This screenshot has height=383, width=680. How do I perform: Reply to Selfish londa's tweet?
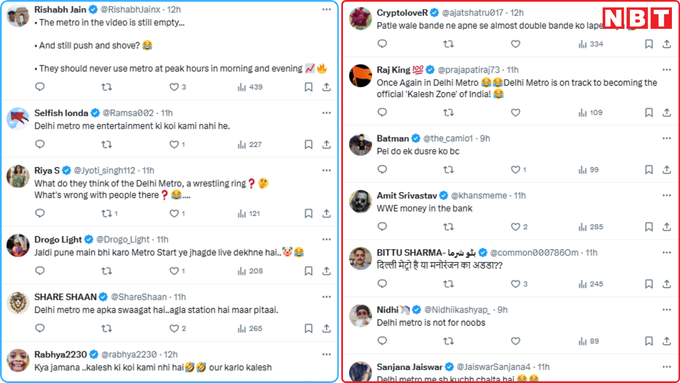click(40, 144)
